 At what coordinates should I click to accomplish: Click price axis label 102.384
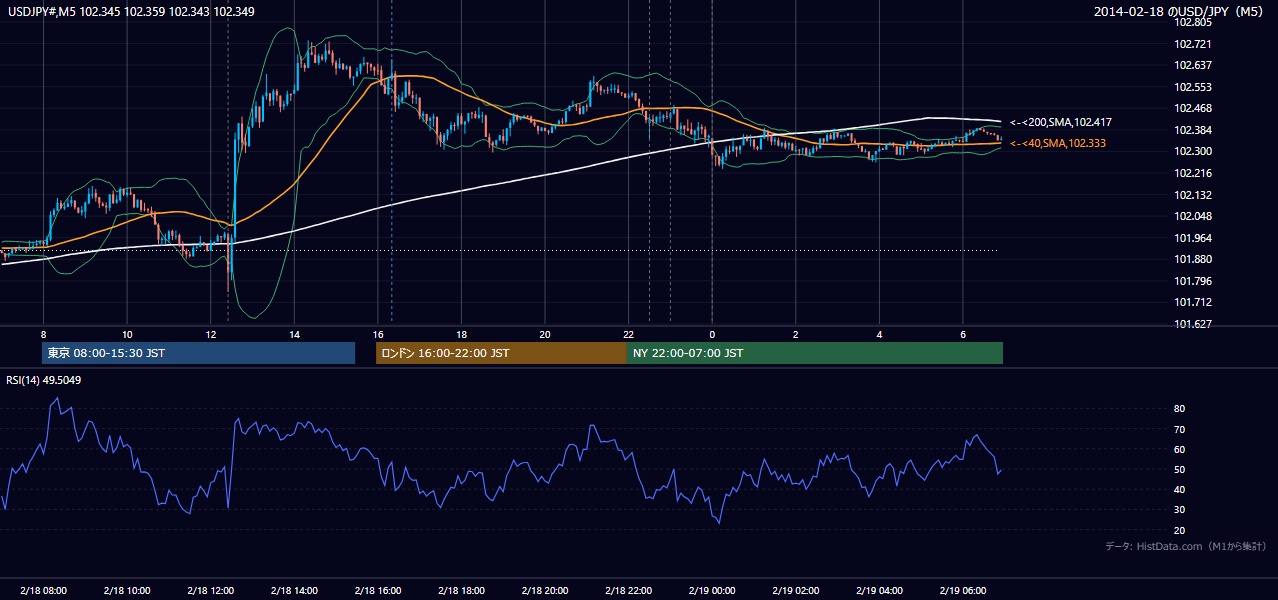(1193, 130)
